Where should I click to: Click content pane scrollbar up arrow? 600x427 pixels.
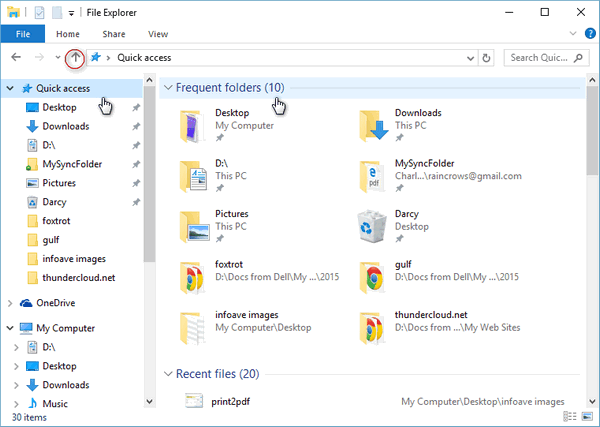click(592, 80)
